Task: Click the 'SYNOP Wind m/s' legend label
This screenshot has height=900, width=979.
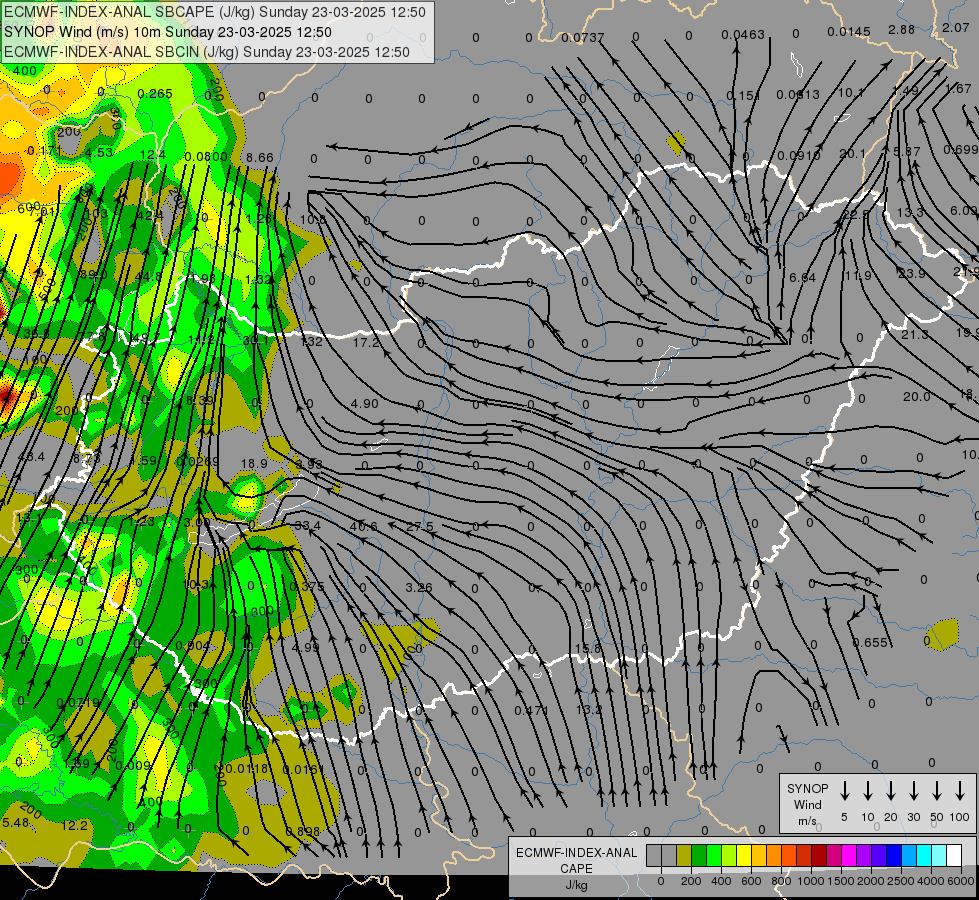Action: [x=807, y=804]
